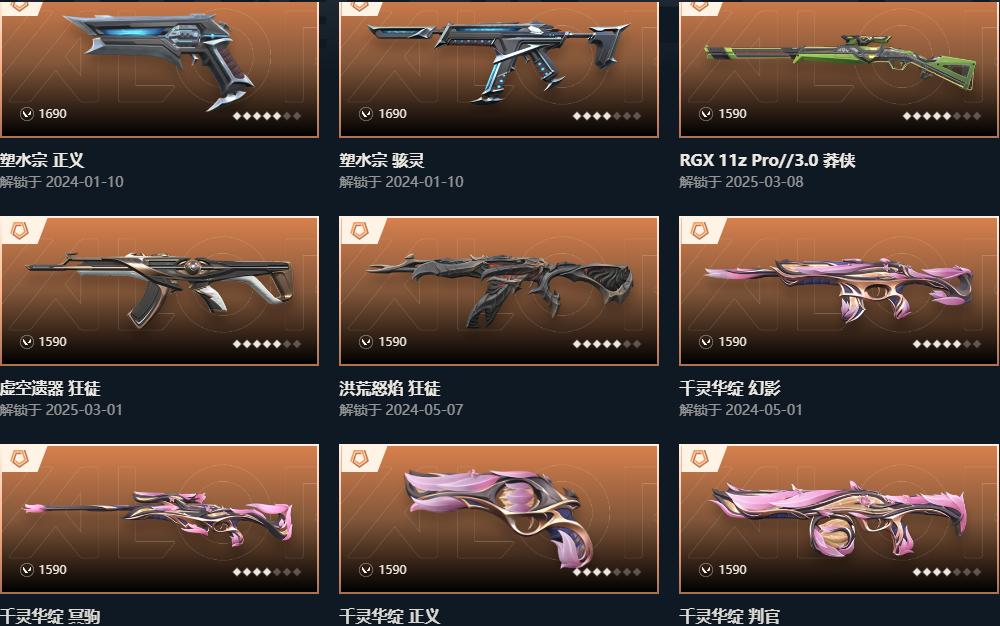Click the 1590 price on 千灵华绽 冥驹 card
Image resolution: width=1000 pixels, height=626 pixels.
pos(52,570)
